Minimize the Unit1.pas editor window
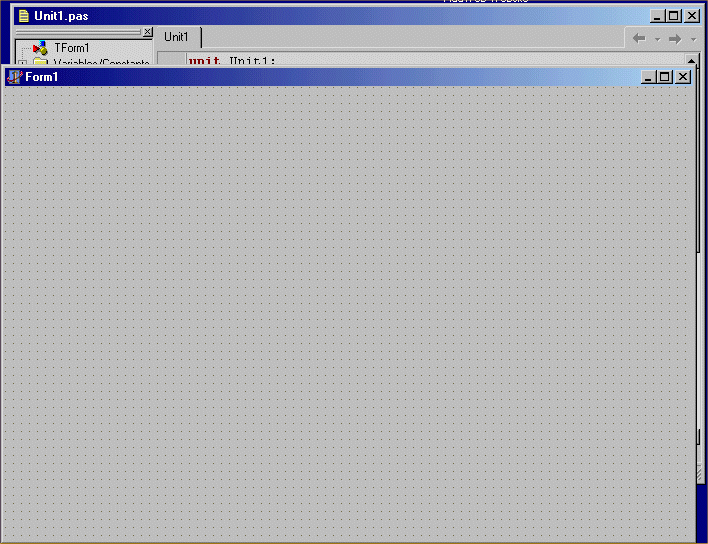 (657, 16)
